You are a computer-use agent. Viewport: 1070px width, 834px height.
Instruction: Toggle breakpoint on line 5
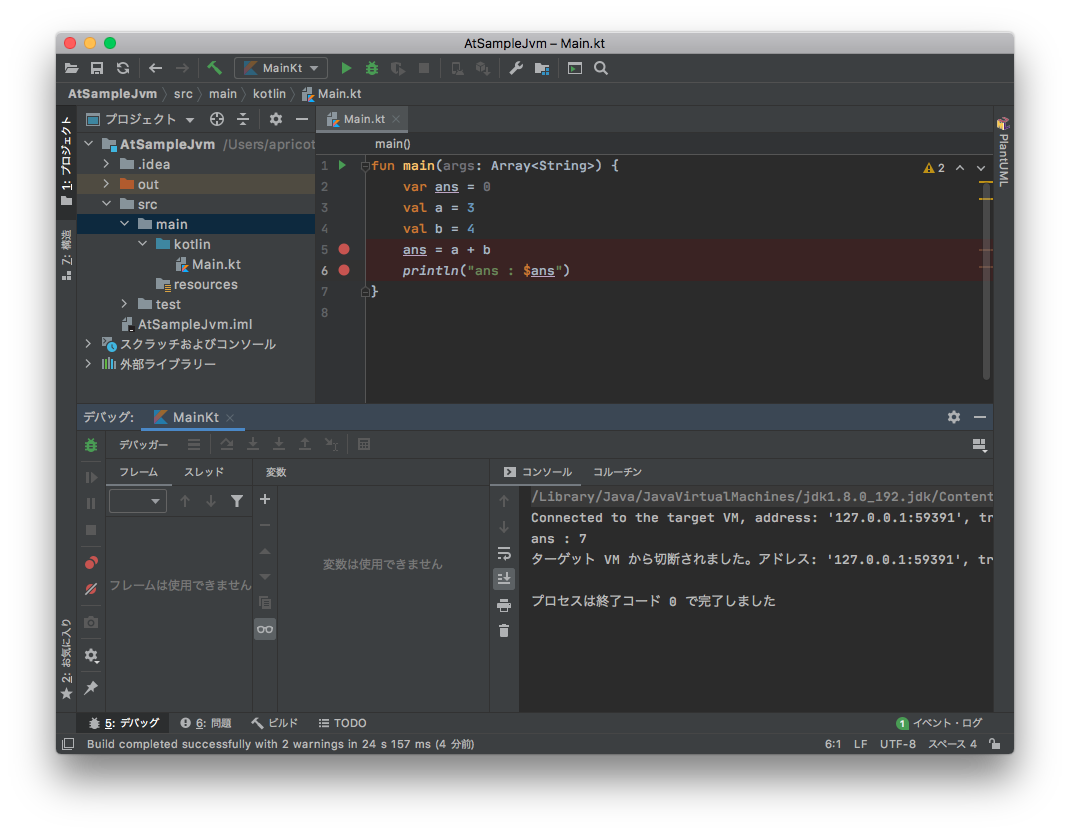[x=344, y=249]
